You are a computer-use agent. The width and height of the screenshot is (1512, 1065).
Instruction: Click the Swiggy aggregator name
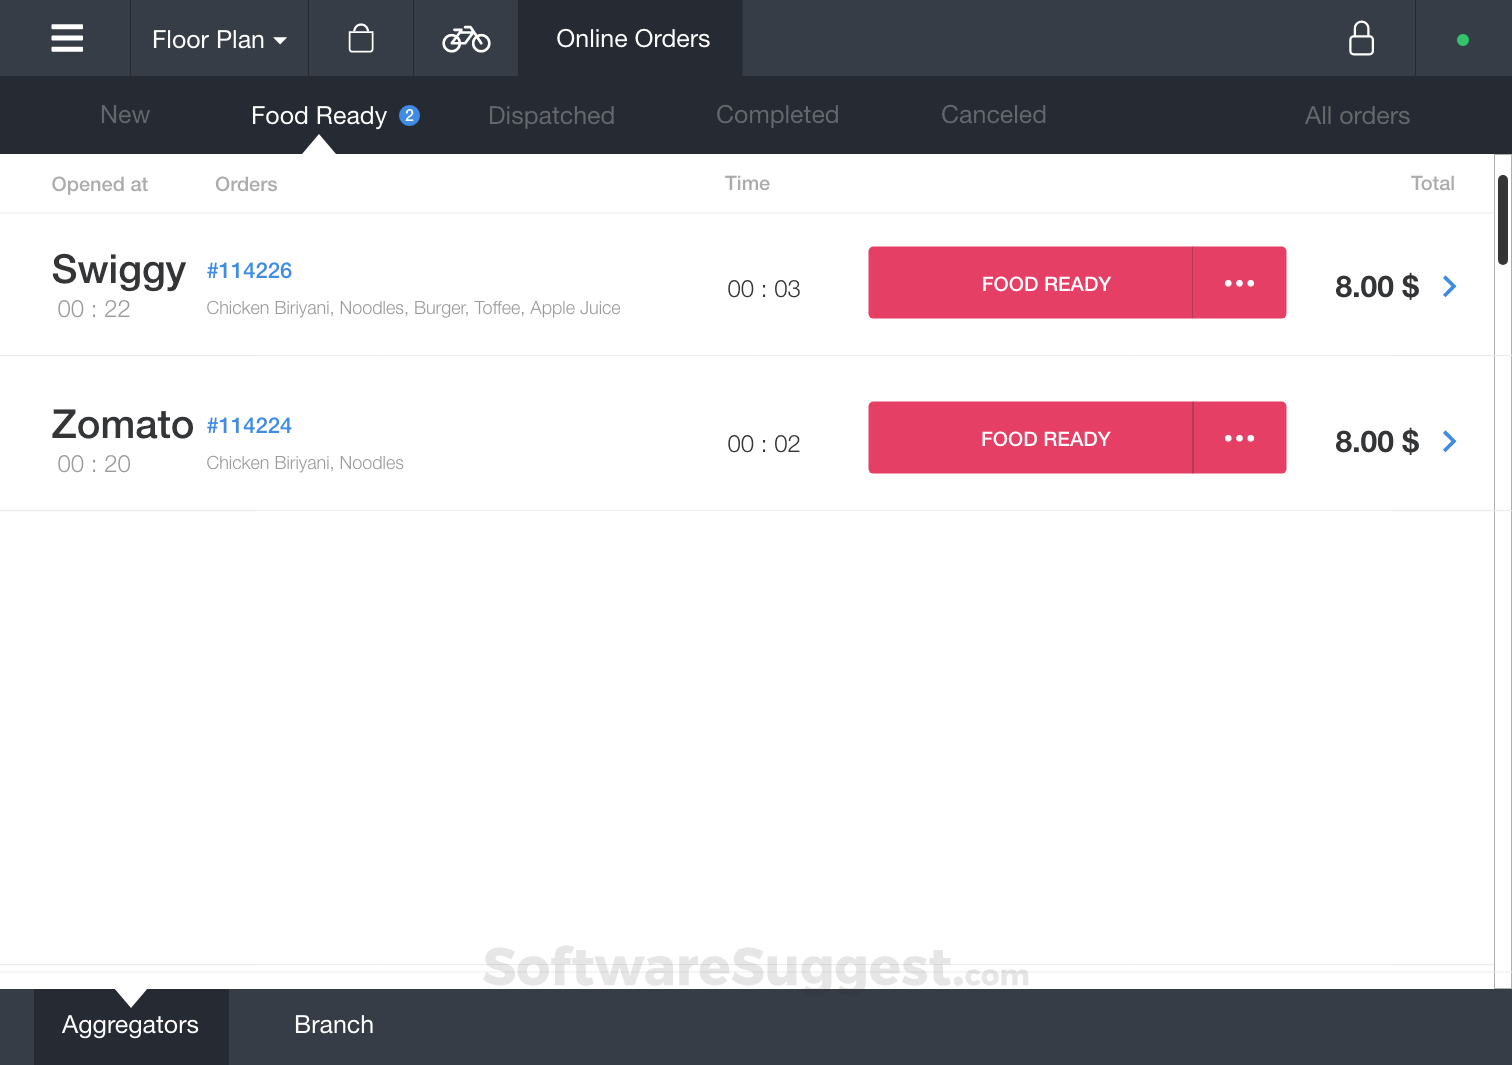coord(119,270)
